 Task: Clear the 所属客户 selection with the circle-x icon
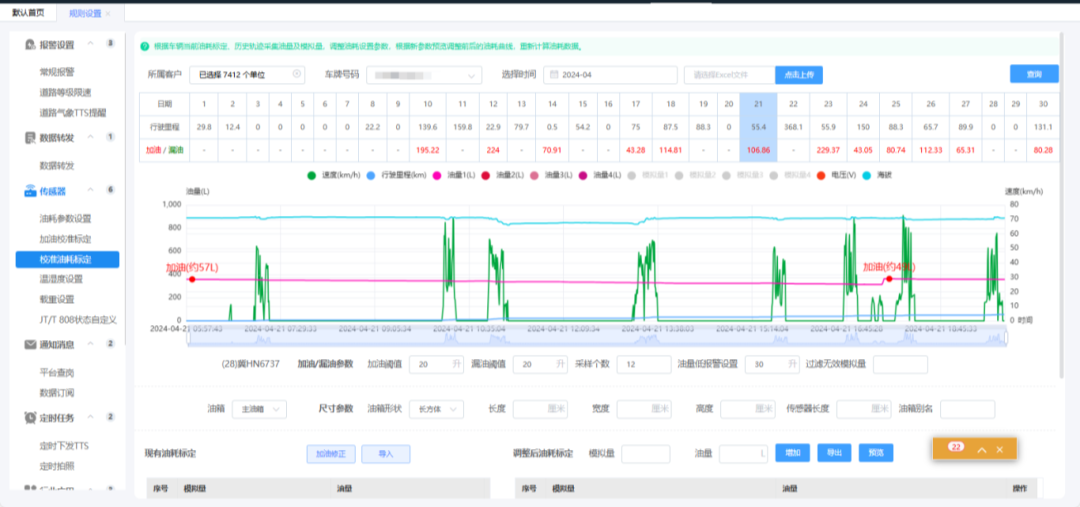297,74
